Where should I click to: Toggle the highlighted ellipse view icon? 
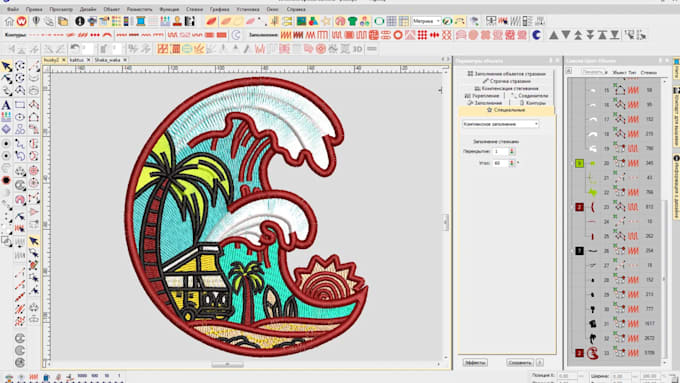pos(187,49)
